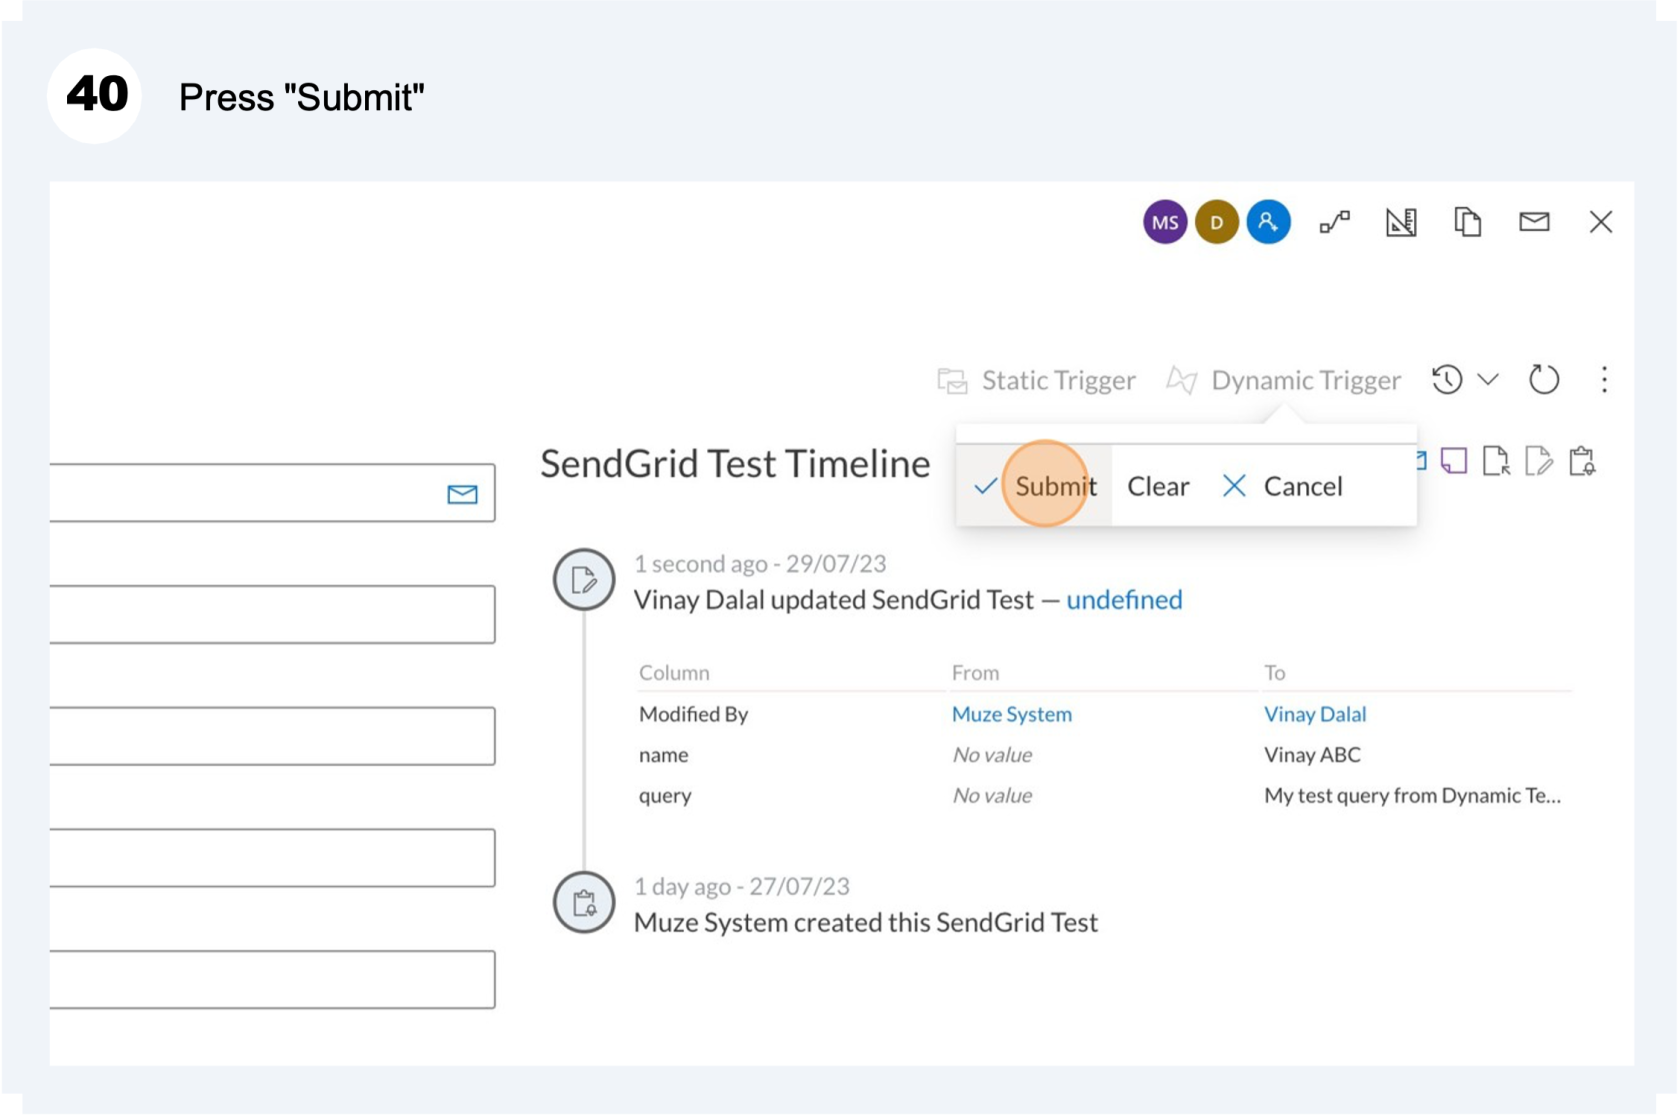
Task: Click the 'To' table header
Action: tap(1274, 673)
